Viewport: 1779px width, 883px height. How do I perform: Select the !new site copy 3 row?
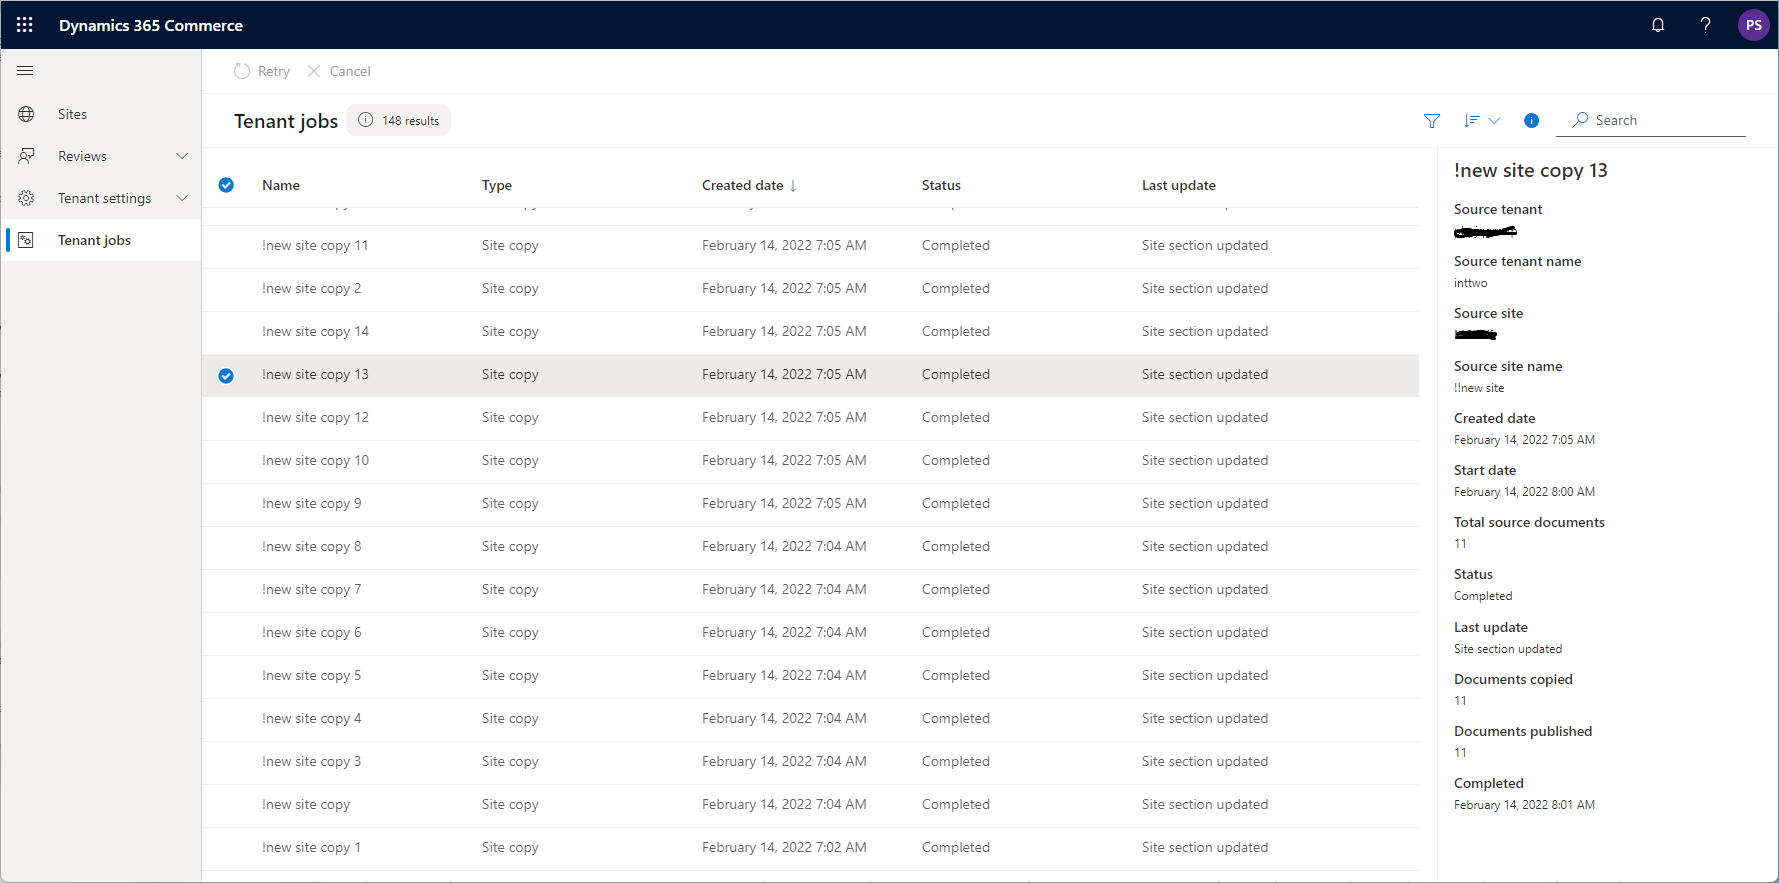810,762
